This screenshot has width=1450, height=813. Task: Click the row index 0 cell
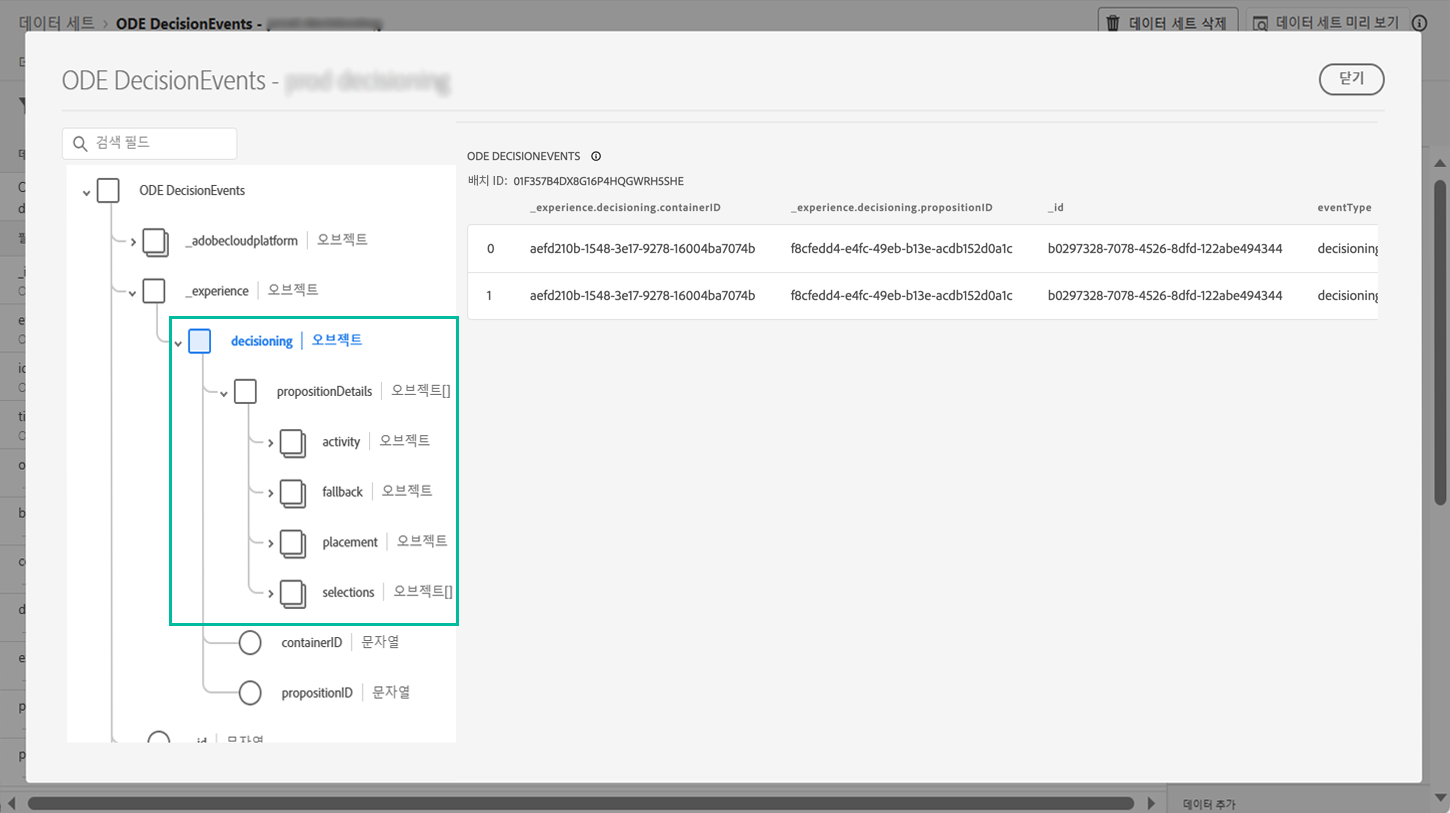point(490,248)
